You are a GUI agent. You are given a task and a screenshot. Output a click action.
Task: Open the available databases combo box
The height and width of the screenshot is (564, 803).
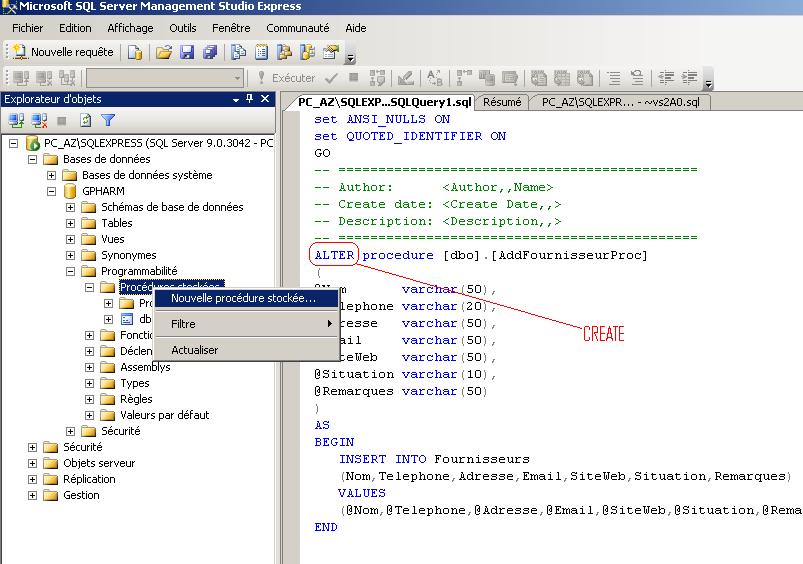pyautogui.click(x=164, y=78)
